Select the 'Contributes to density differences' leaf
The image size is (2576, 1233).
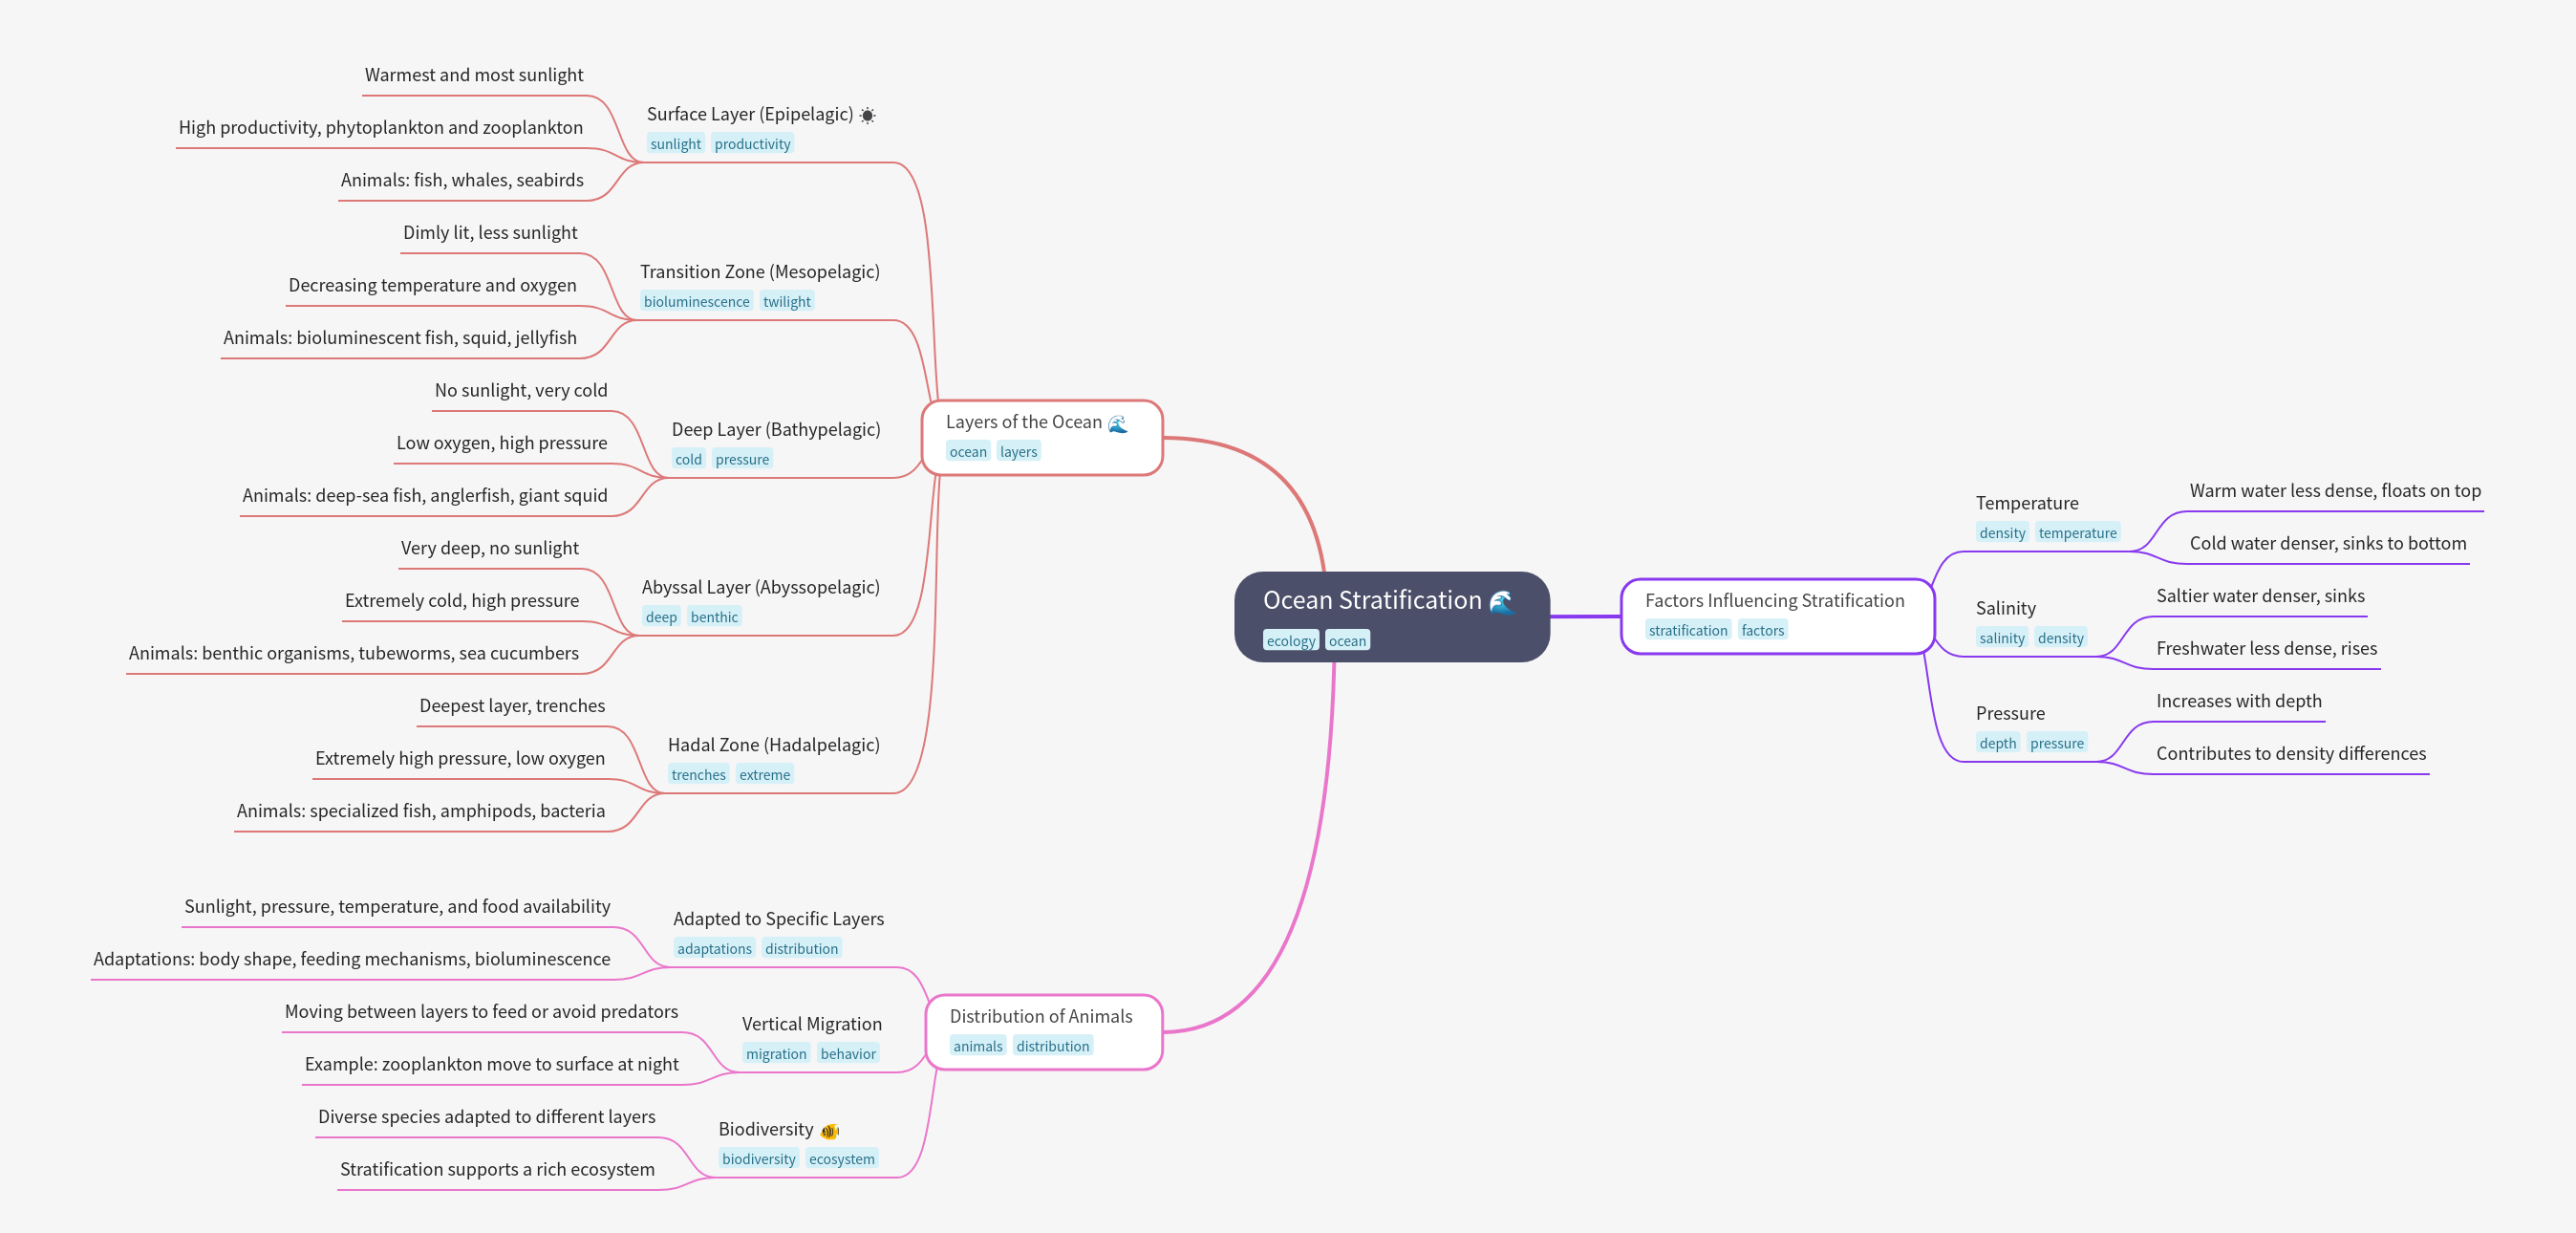(x=2290, y=754)
